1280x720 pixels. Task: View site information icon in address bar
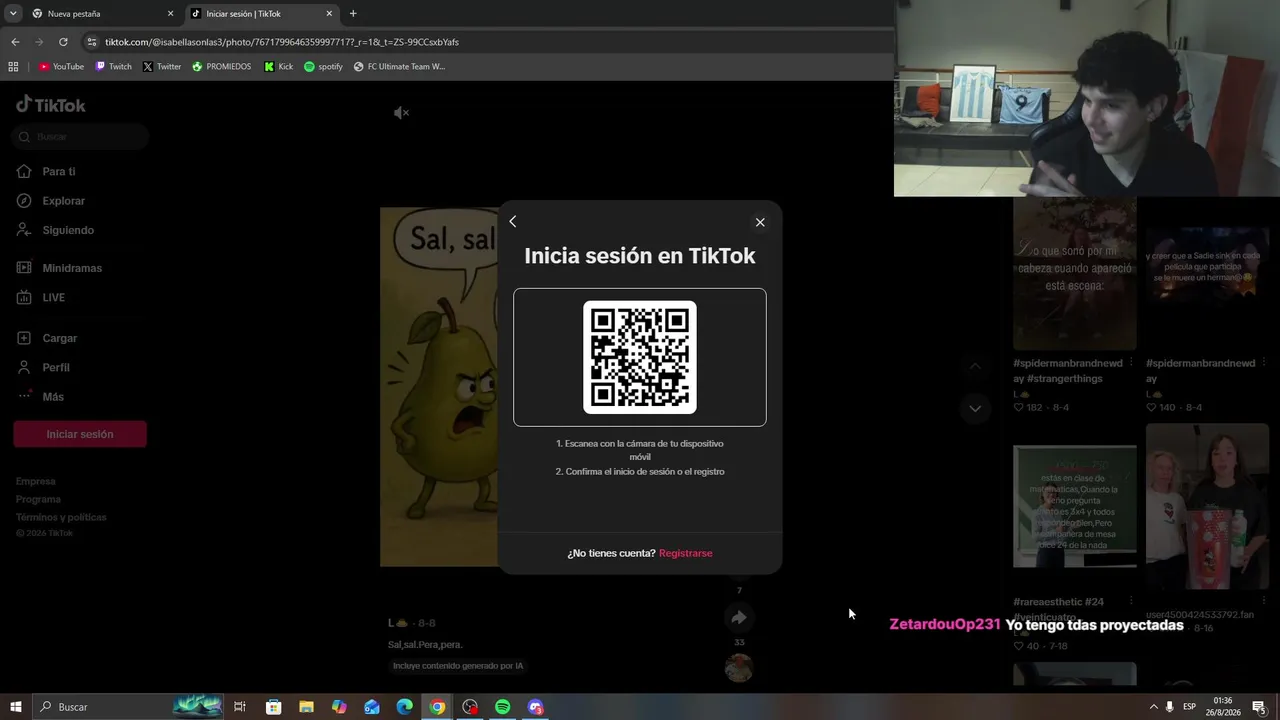click(x=92, y=42)
